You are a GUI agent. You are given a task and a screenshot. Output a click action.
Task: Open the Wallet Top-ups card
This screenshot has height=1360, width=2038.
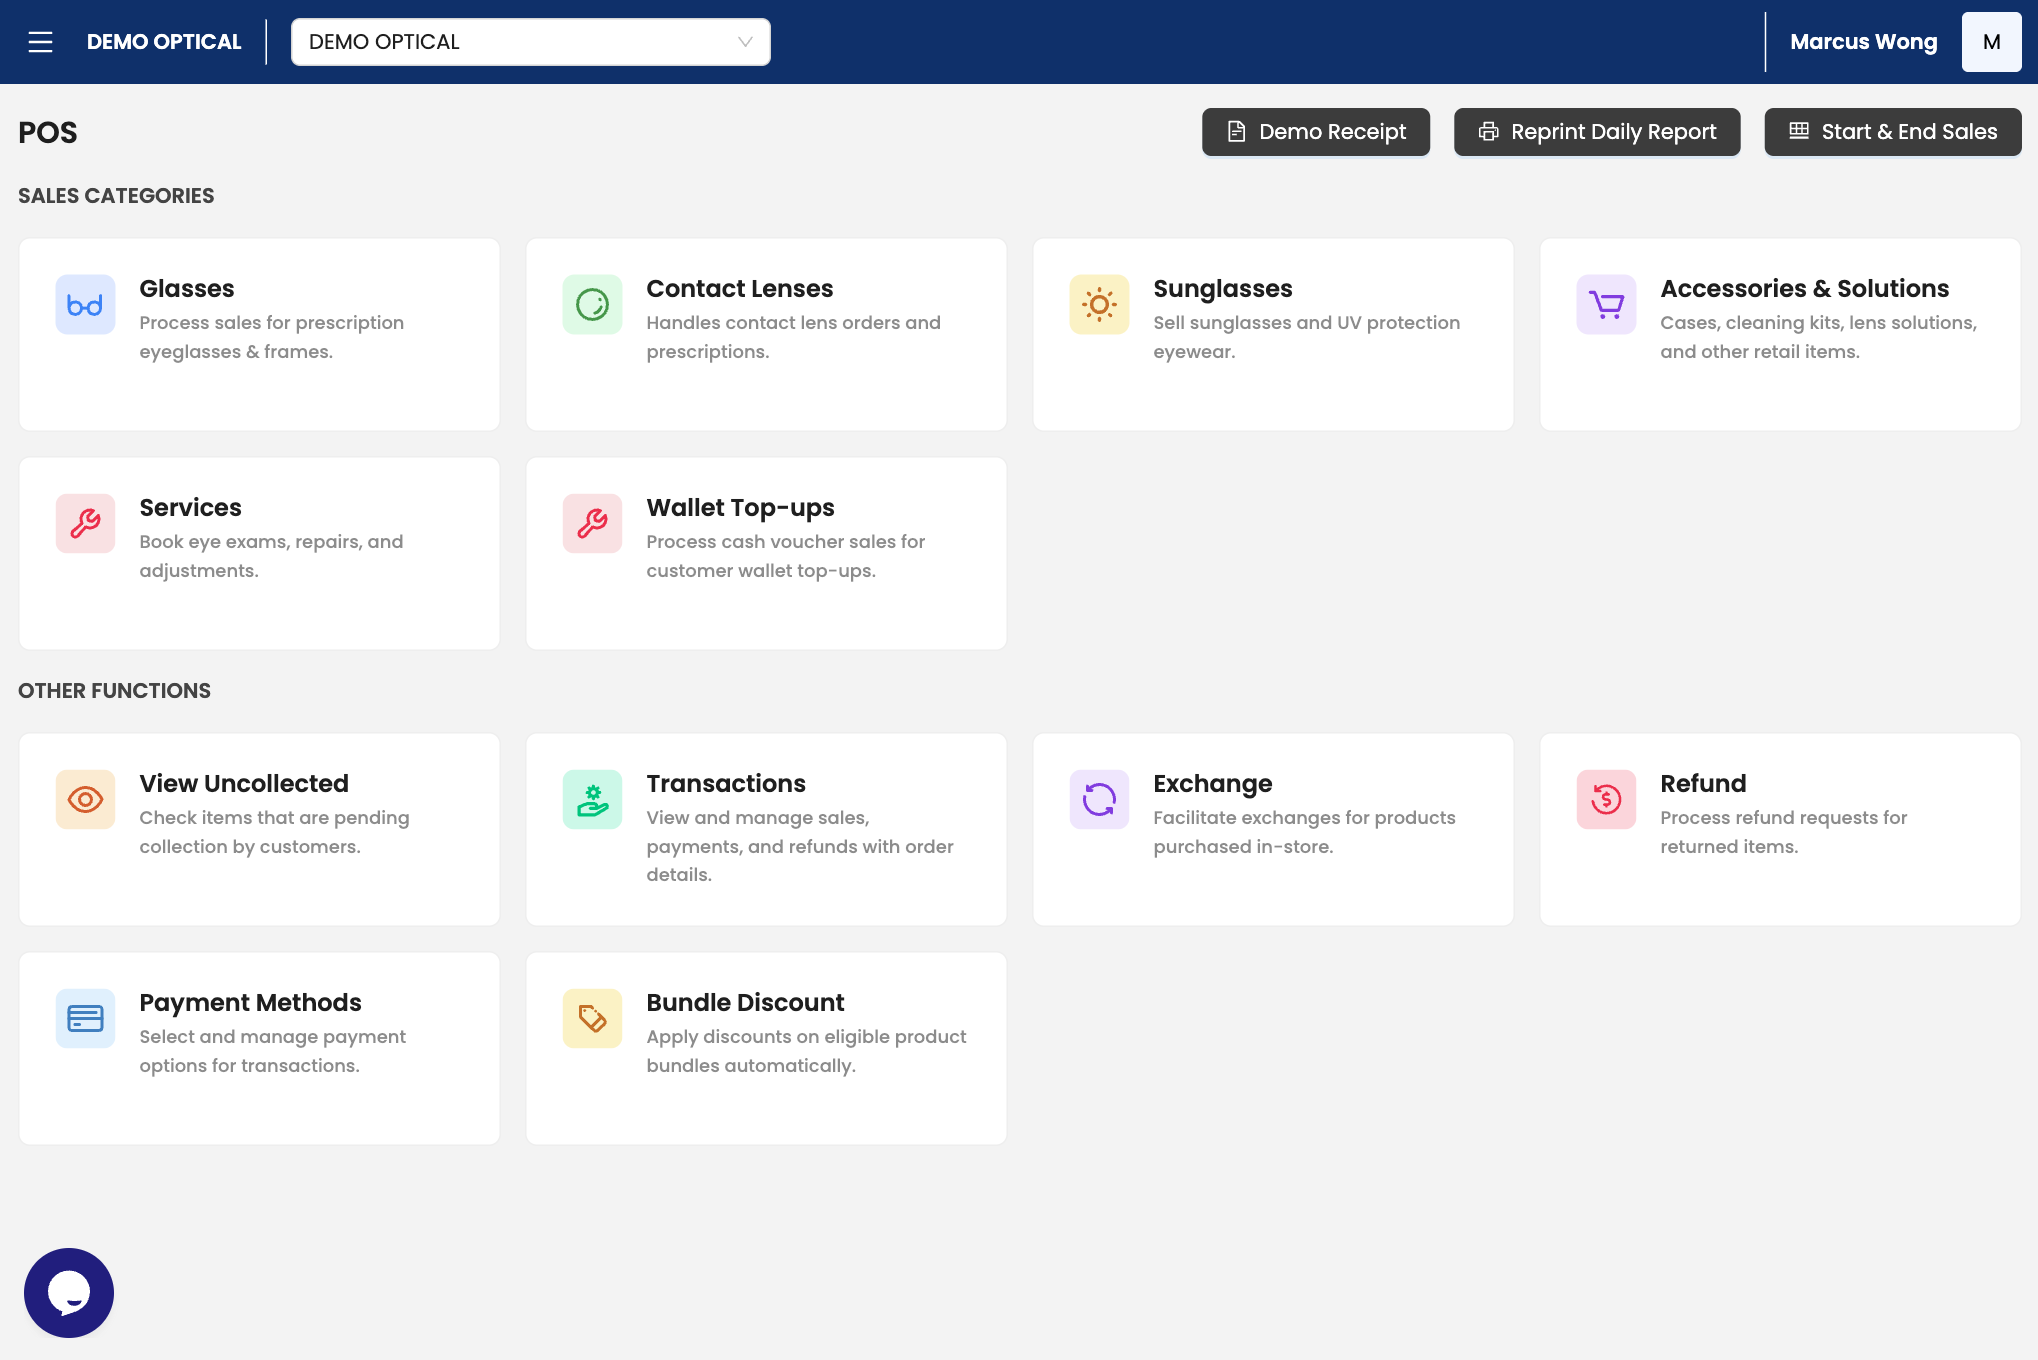[x=766, y=553]
